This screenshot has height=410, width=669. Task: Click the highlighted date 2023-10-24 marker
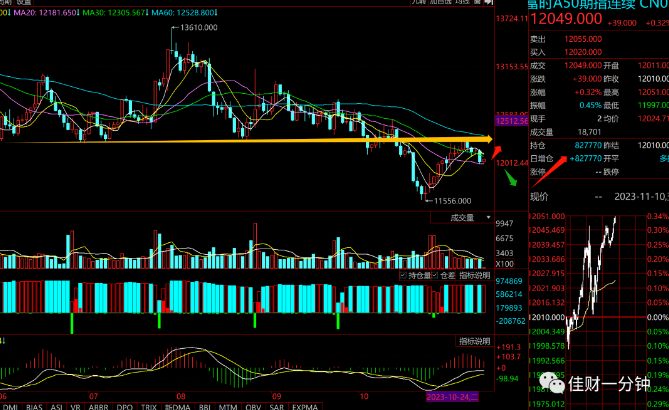[452, 397]
